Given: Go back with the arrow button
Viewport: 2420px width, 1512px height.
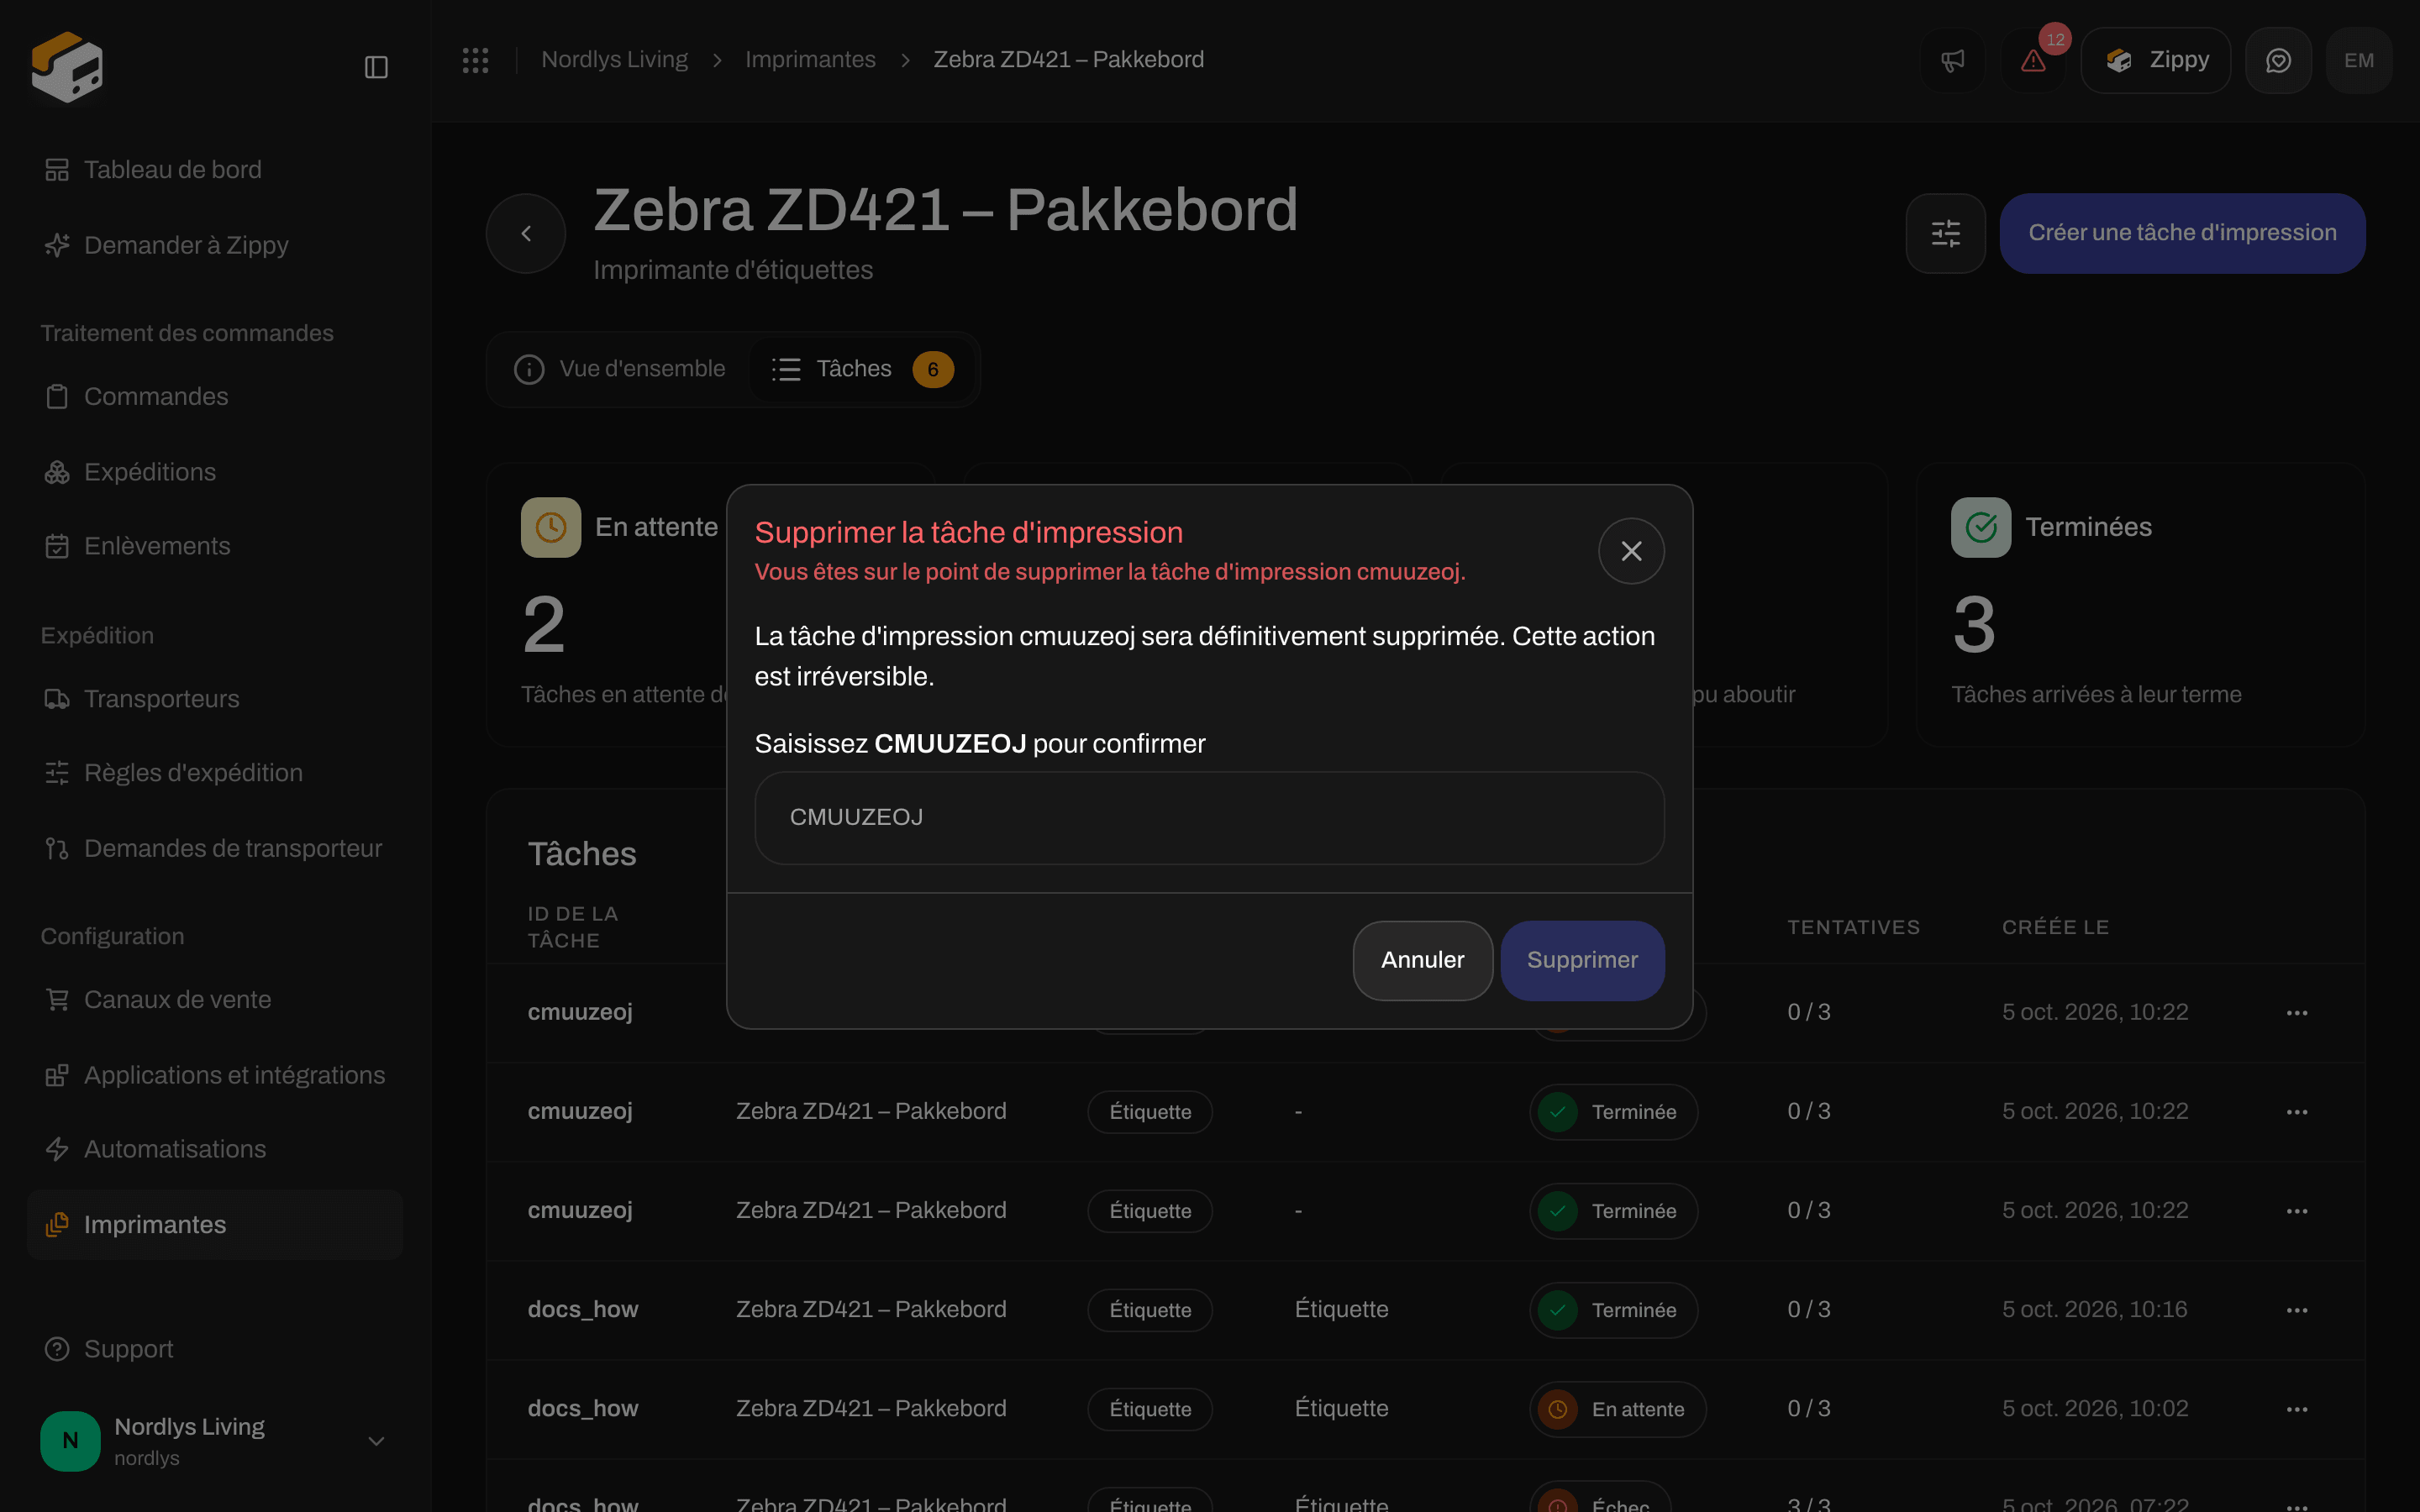Looking at the screenshot, I should point(526,233).
